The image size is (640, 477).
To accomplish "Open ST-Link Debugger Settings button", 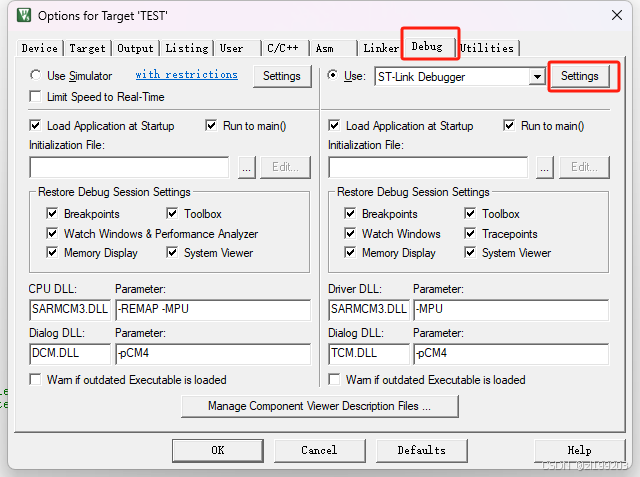I will pyautogui.click(x=580, y=76).
